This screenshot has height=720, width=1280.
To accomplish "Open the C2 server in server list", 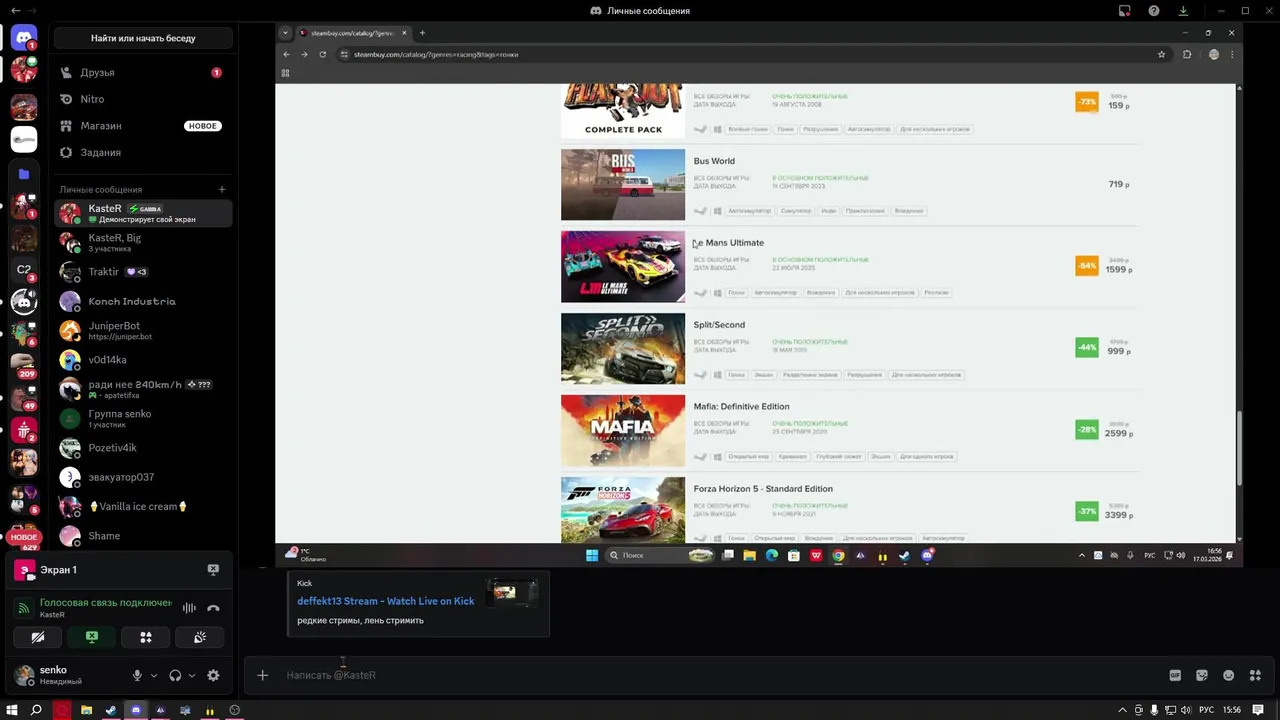I will [x=24, y=269].
